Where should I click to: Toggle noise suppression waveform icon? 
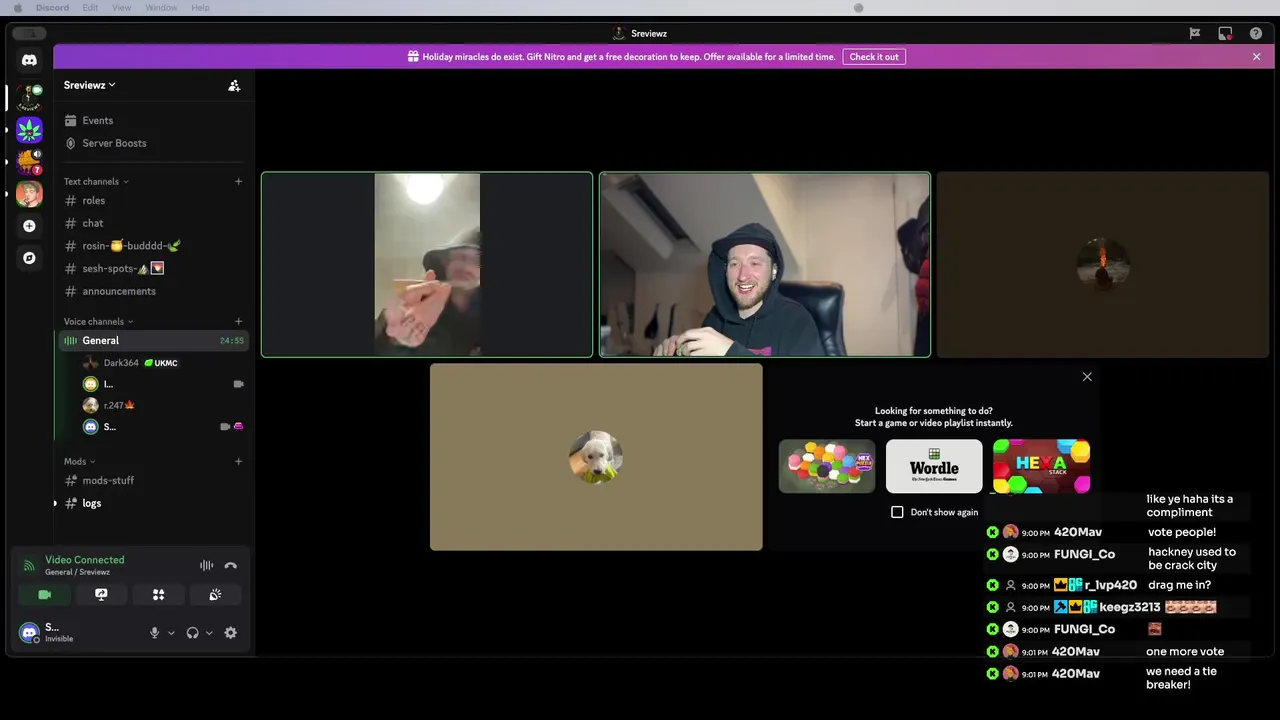[x=206, y=566]
